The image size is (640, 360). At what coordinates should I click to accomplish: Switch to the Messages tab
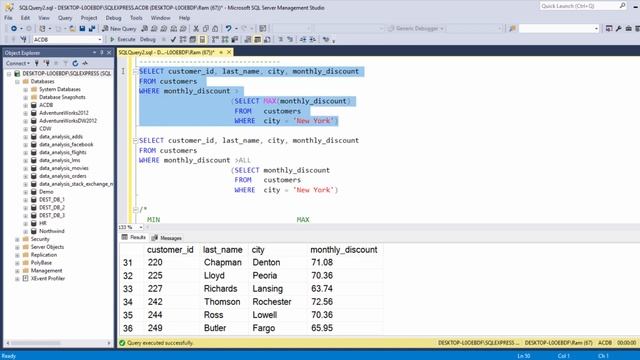click(x=167, y=238)
